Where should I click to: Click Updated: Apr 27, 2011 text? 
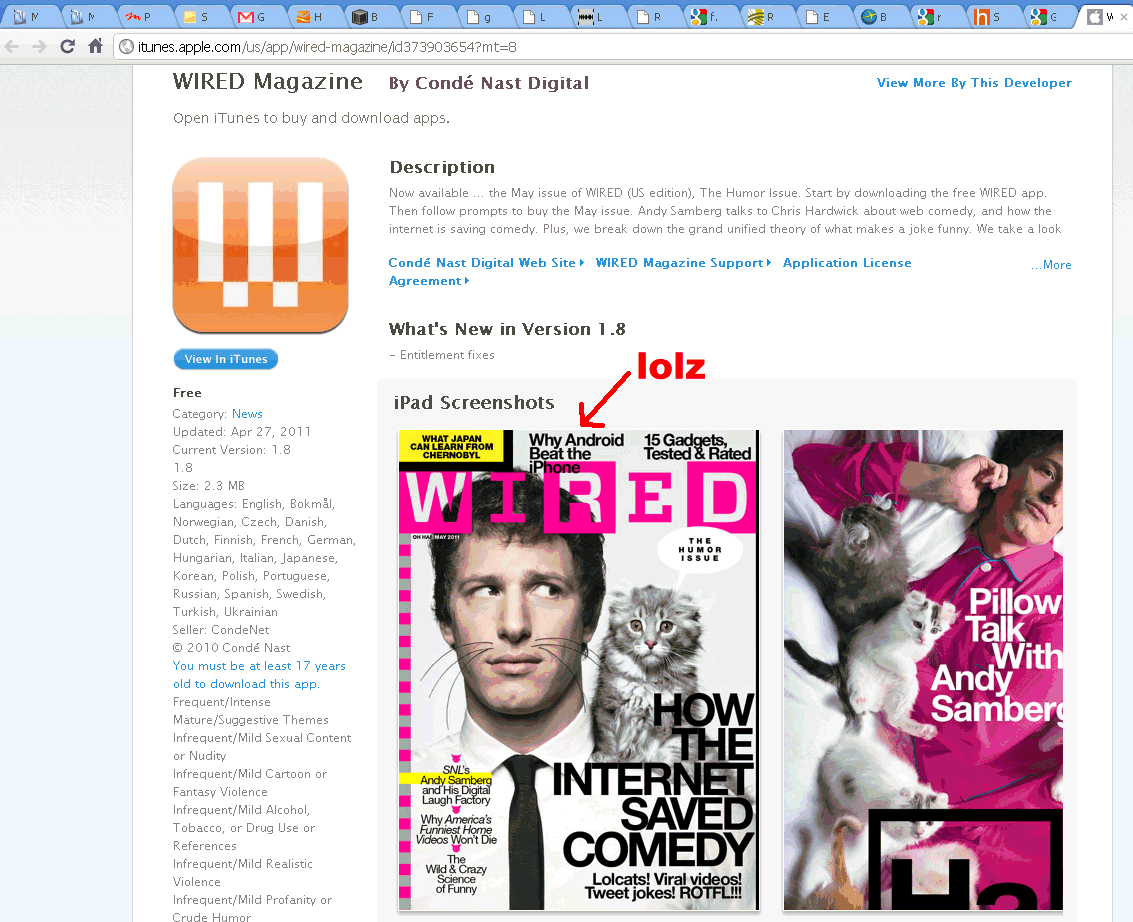point(241,432)
